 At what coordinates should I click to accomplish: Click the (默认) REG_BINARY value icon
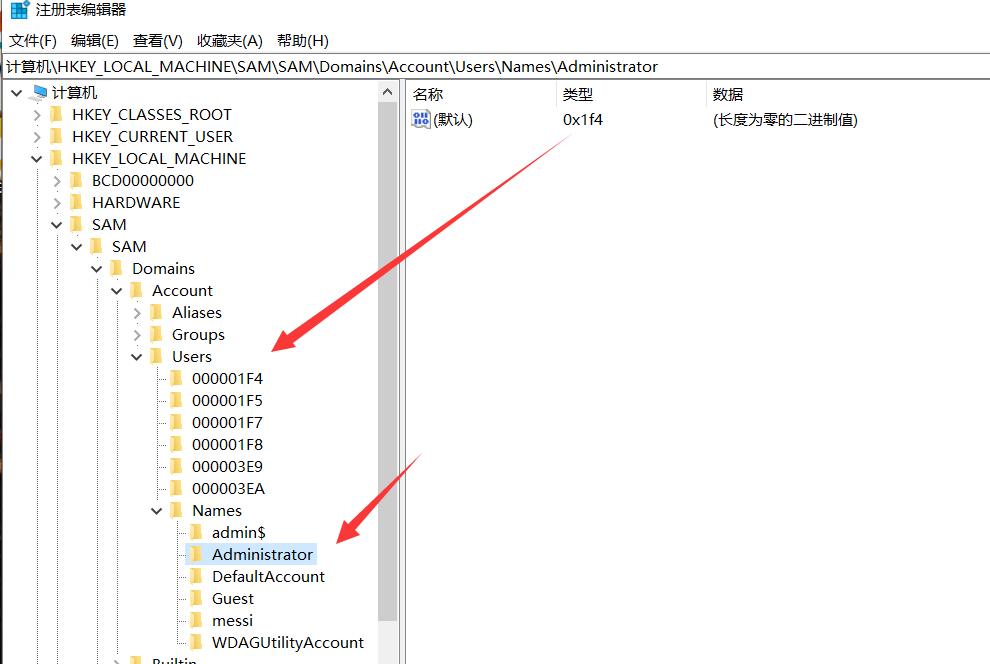[x=420, y=119]
